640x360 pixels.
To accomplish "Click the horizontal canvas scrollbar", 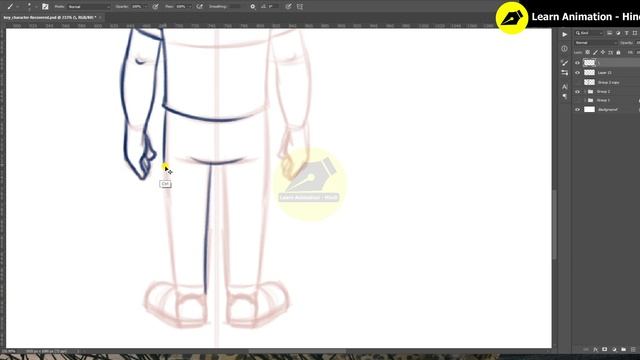I will (297, 351).
